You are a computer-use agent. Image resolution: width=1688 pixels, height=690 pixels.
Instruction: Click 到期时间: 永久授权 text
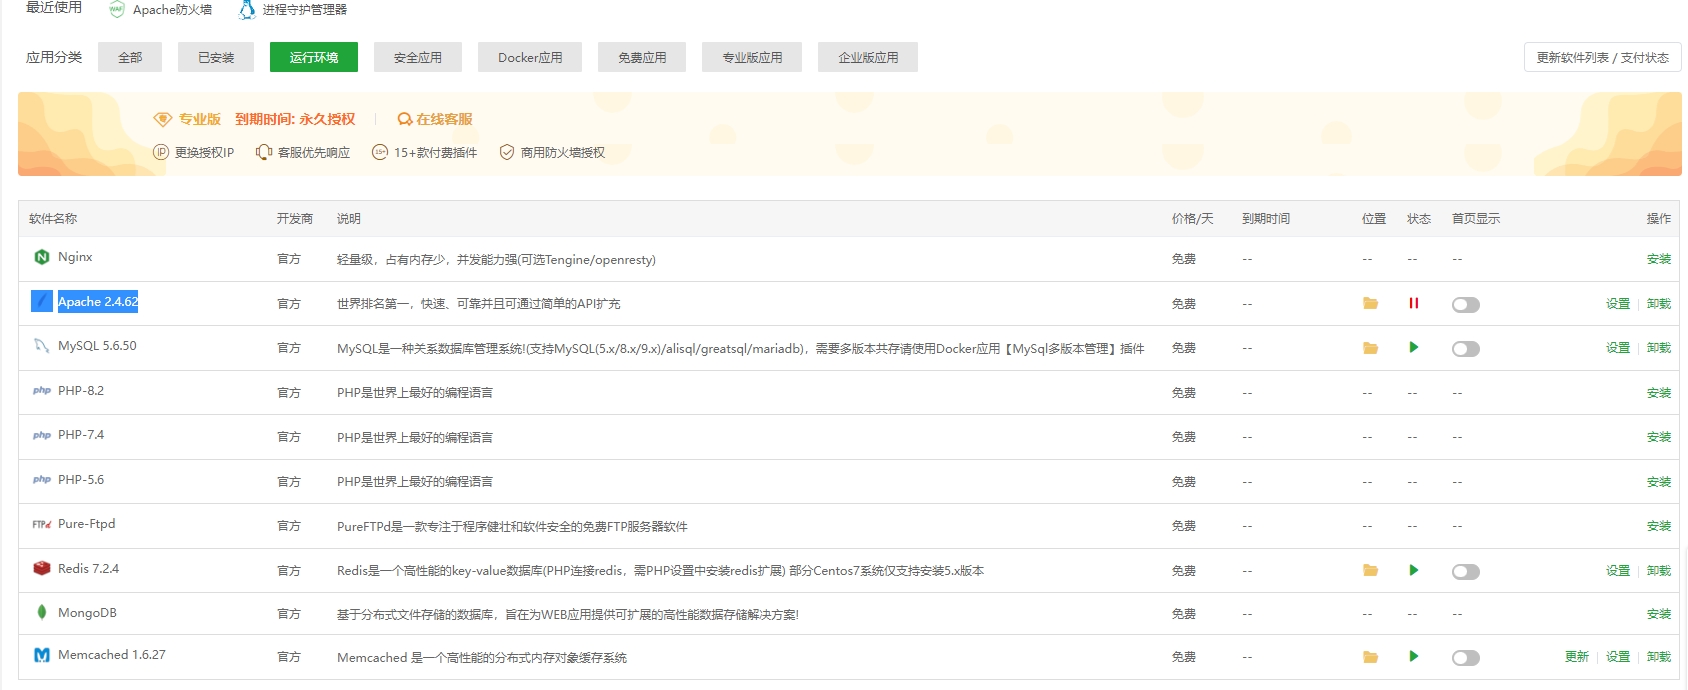[295, 119]
